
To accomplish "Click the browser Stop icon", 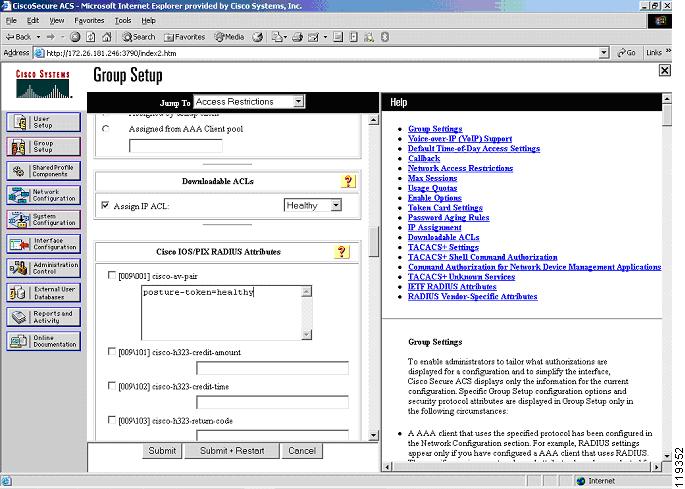I will tap(75, 37).
